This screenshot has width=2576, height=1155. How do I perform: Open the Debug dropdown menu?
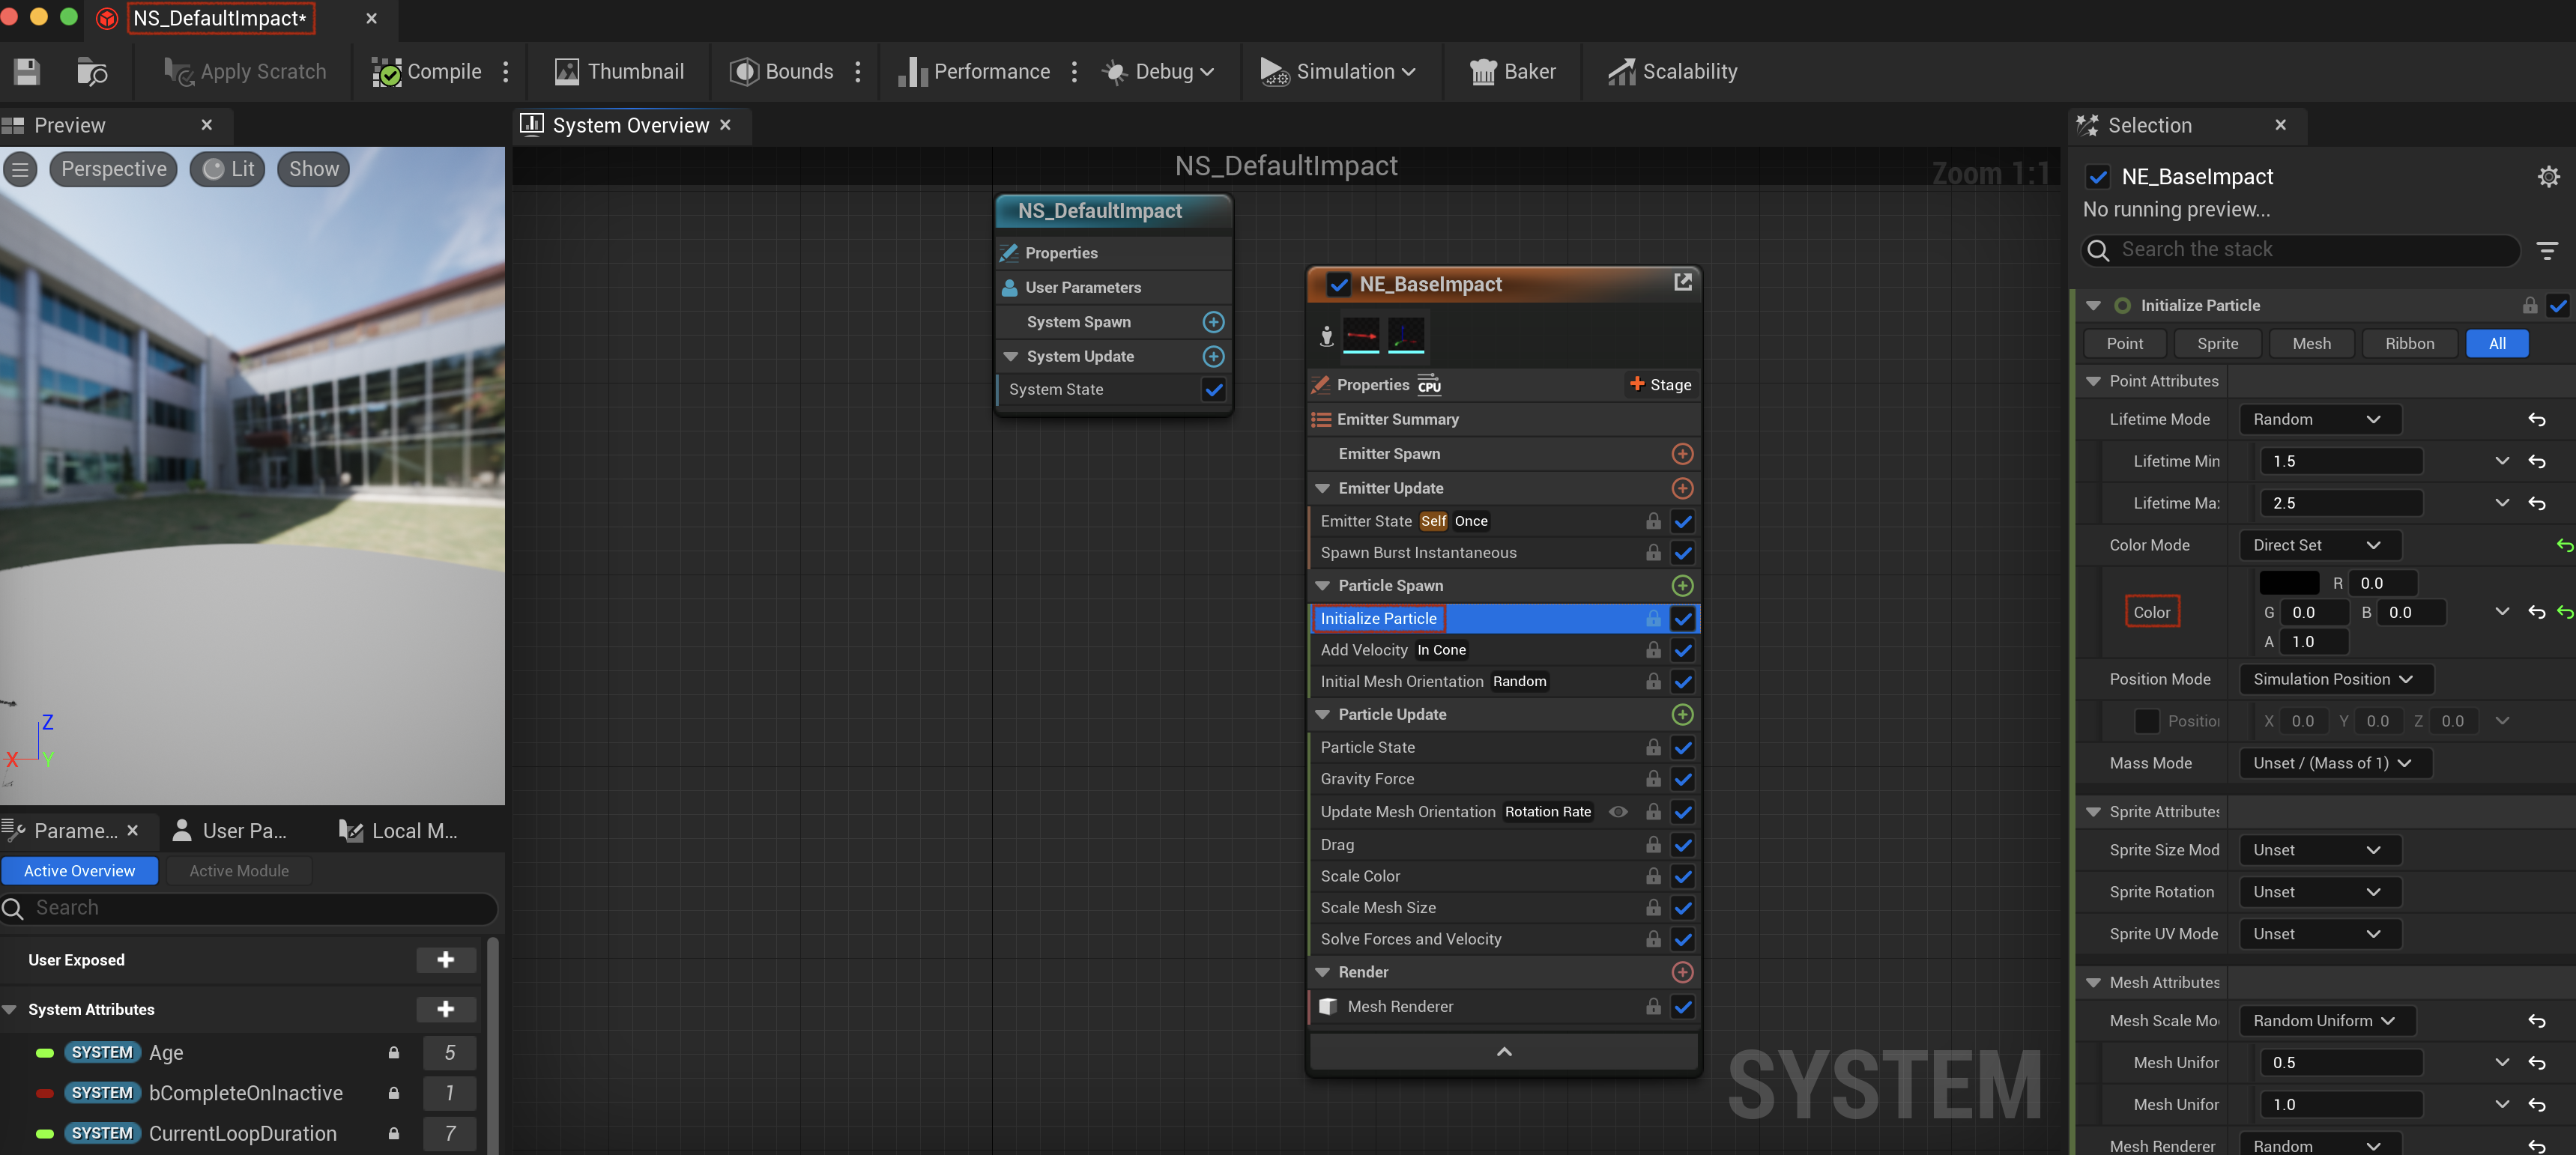coord(1158,71)
